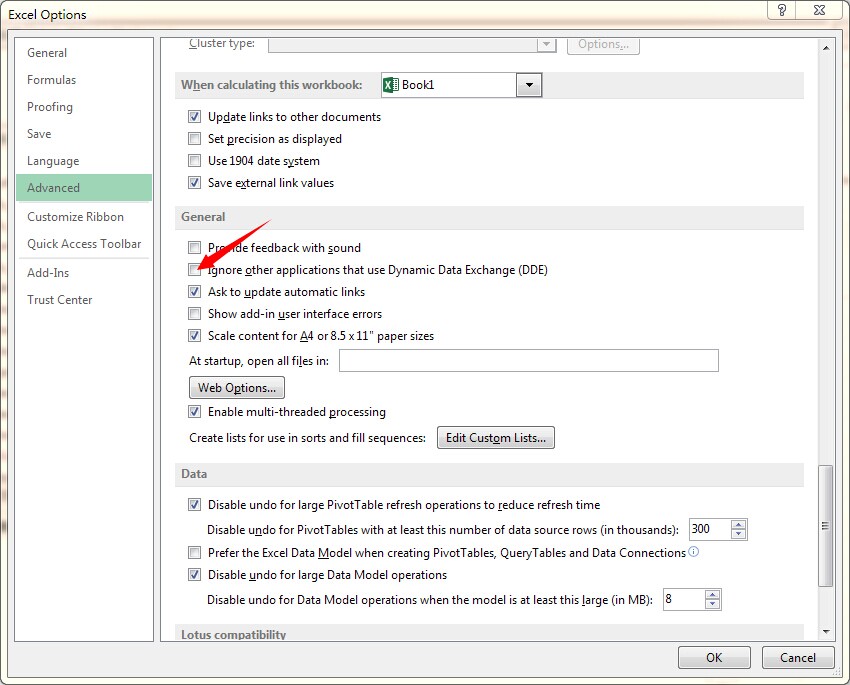850x685 pixels.
Task: Open the Book1 workbook dropdown arrow
Action: tap(529, 85)
